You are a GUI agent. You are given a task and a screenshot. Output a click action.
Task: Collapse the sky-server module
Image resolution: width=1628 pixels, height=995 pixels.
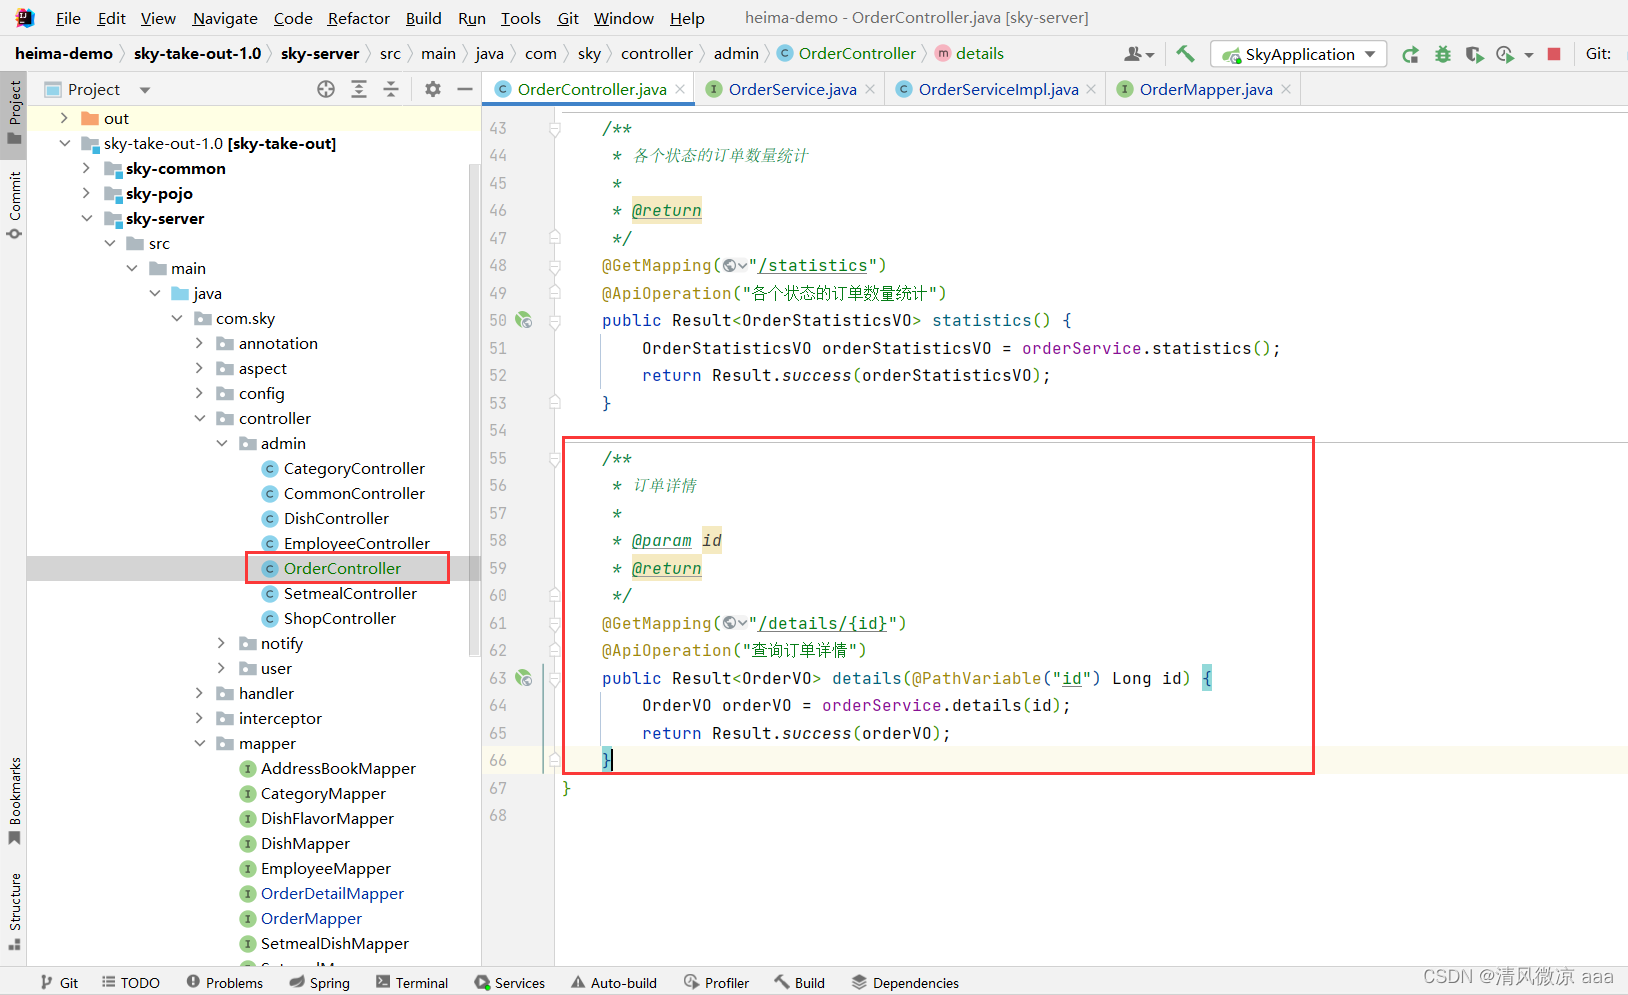[x=86, y=218]
